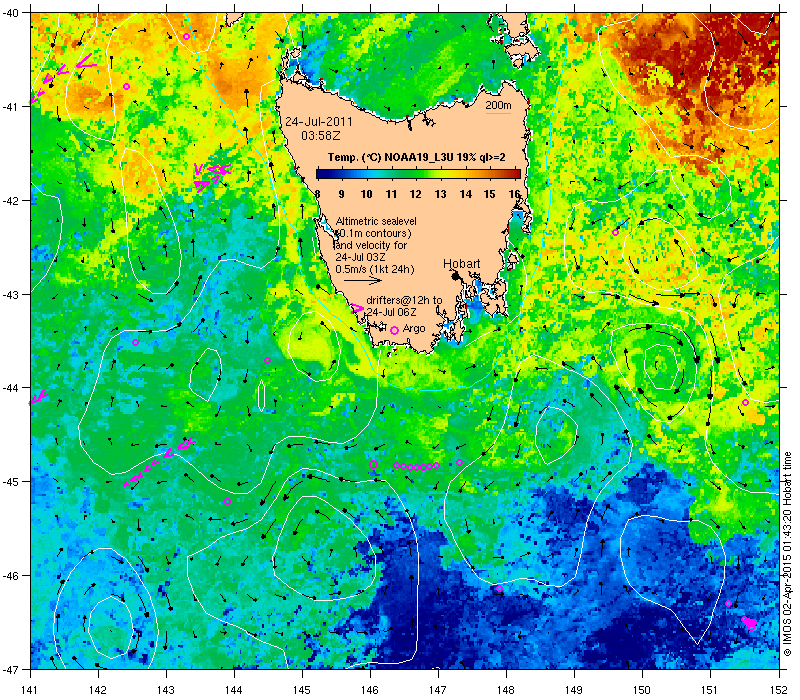Click latitude axis label -47
The height and width of the screenshot is (700, 800).
pos(13,669)
